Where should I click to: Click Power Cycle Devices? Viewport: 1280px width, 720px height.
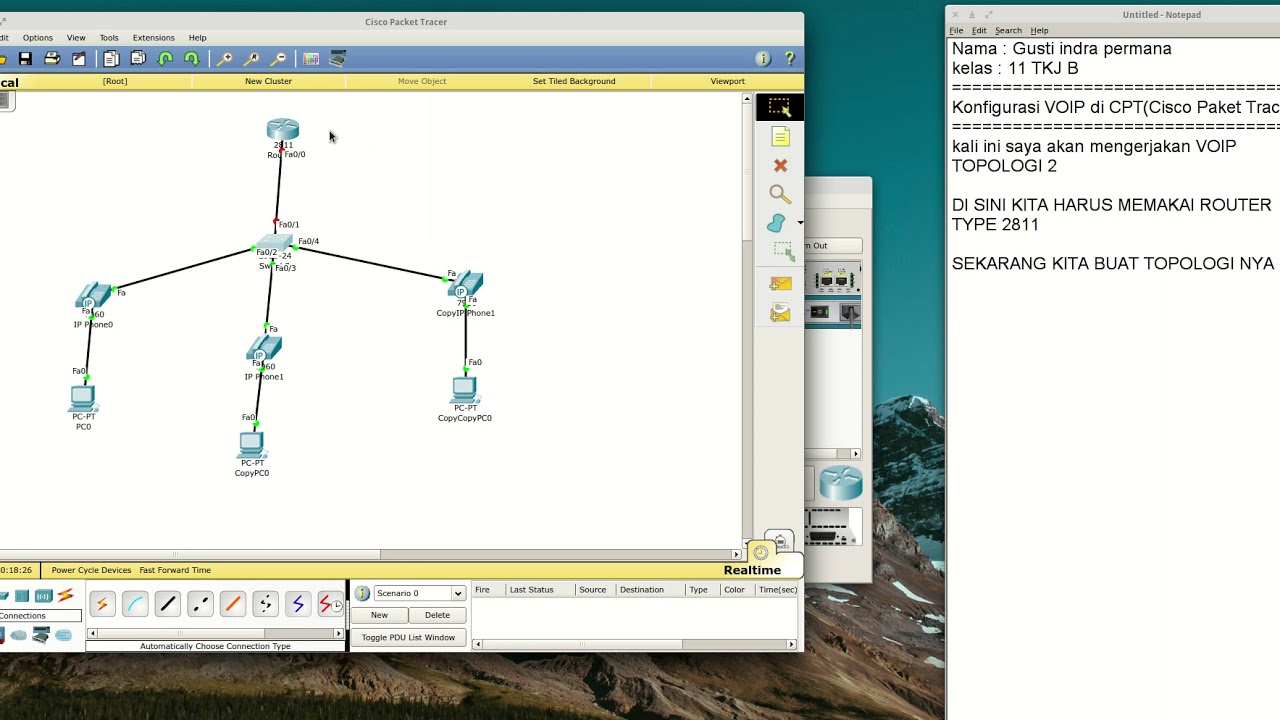tap(91, 570)
